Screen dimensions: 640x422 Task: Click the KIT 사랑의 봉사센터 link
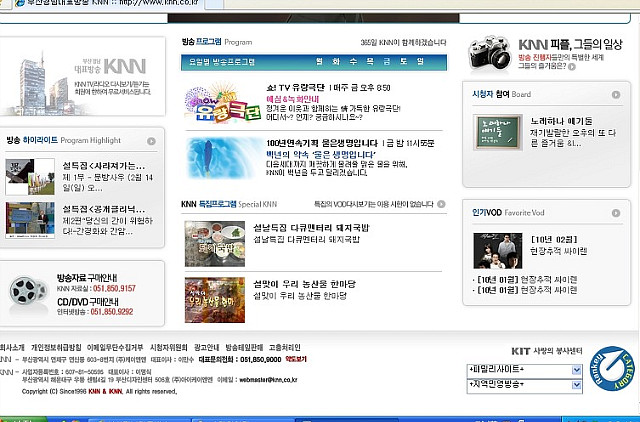click(x=547, y=351)
